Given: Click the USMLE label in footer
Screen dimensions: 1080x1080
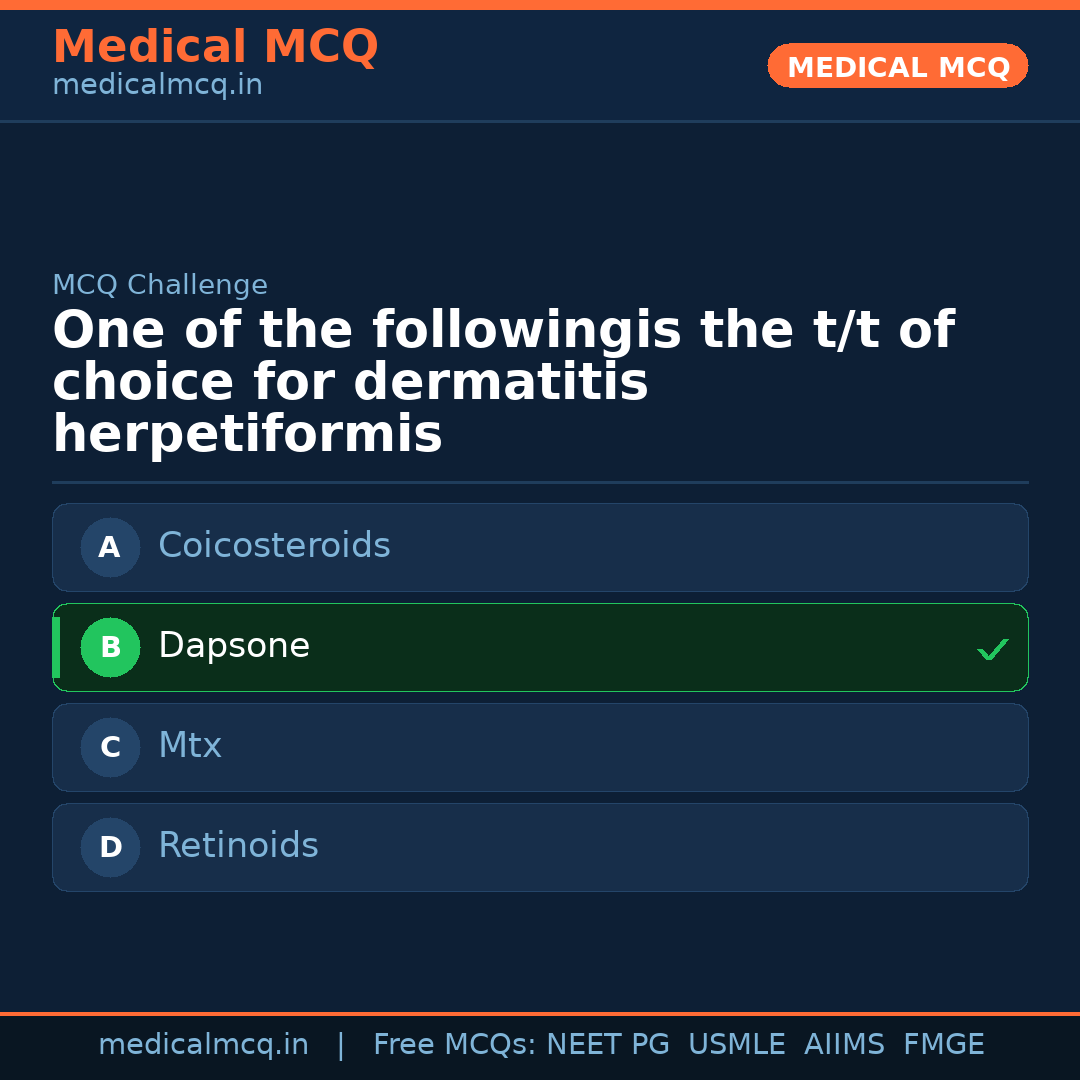Looking at the screenshot, I should (737, 1044).
